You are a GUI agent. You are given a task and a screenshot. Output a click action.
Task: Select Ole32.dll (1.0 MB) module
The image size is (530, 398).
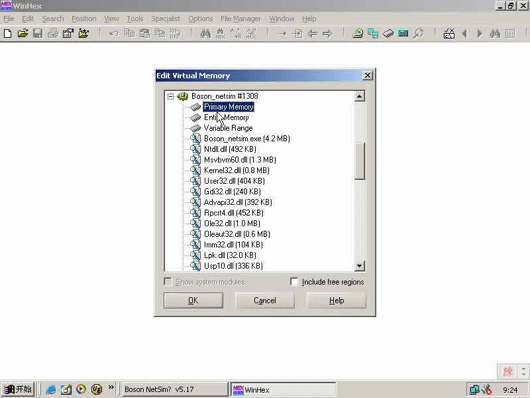[x=232, y=223]
